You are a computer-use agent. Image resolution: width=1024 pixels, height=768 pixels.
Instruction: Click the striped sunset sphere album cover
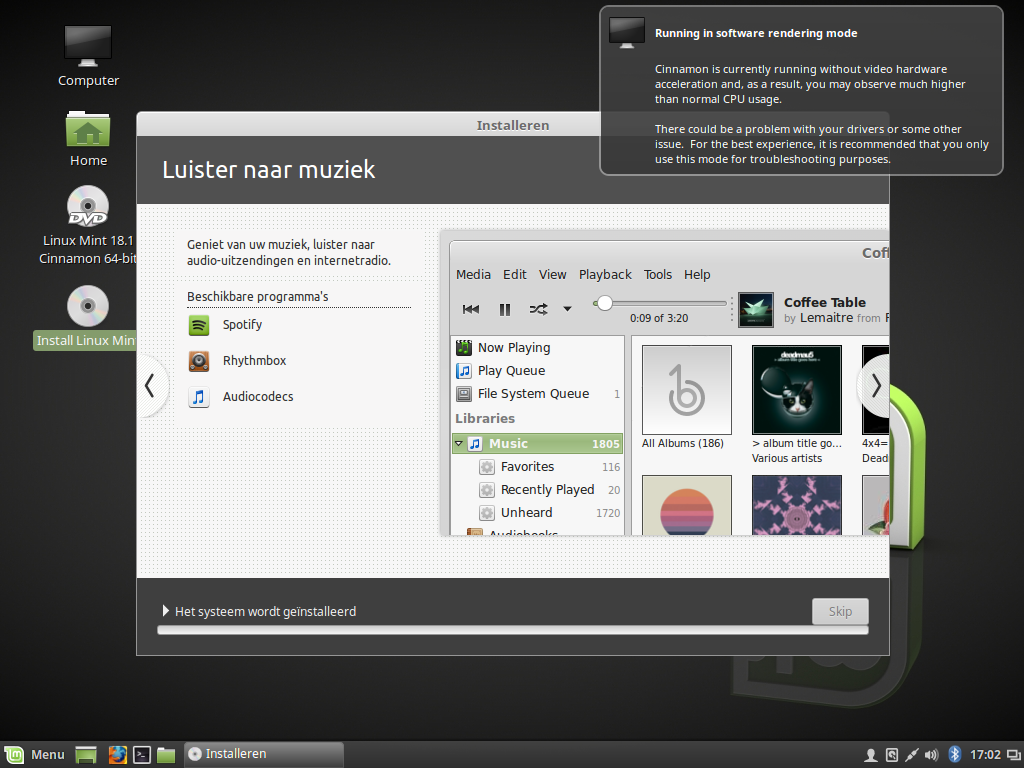686,505
